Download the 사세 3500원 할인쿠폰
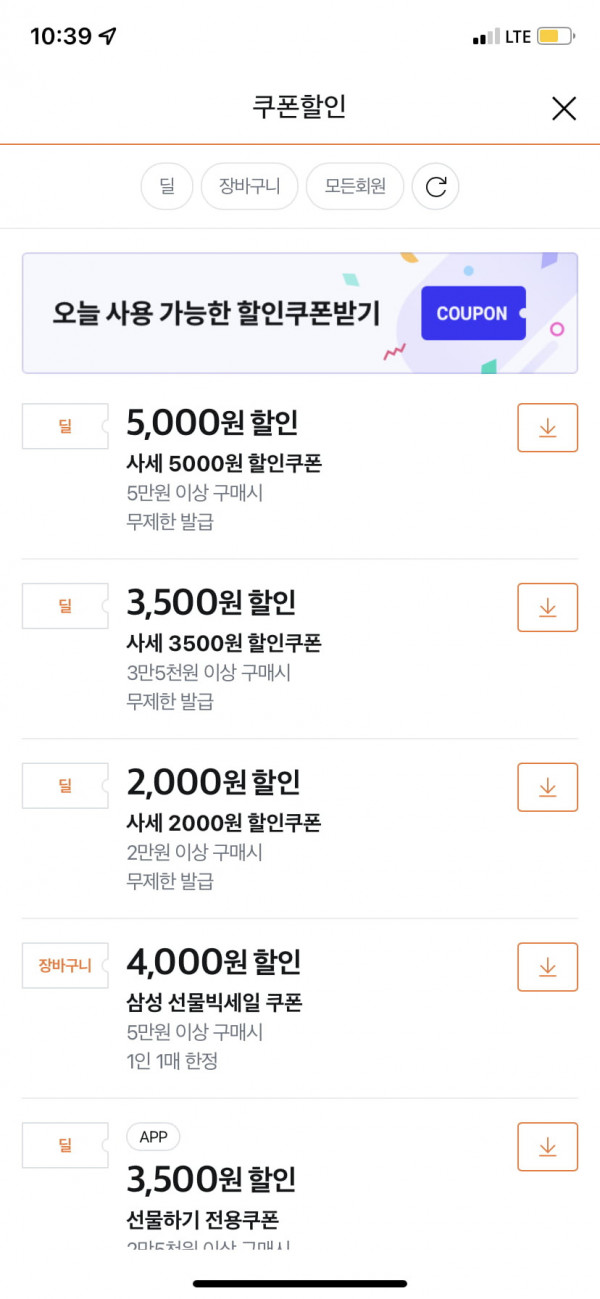 coord(547,607)
